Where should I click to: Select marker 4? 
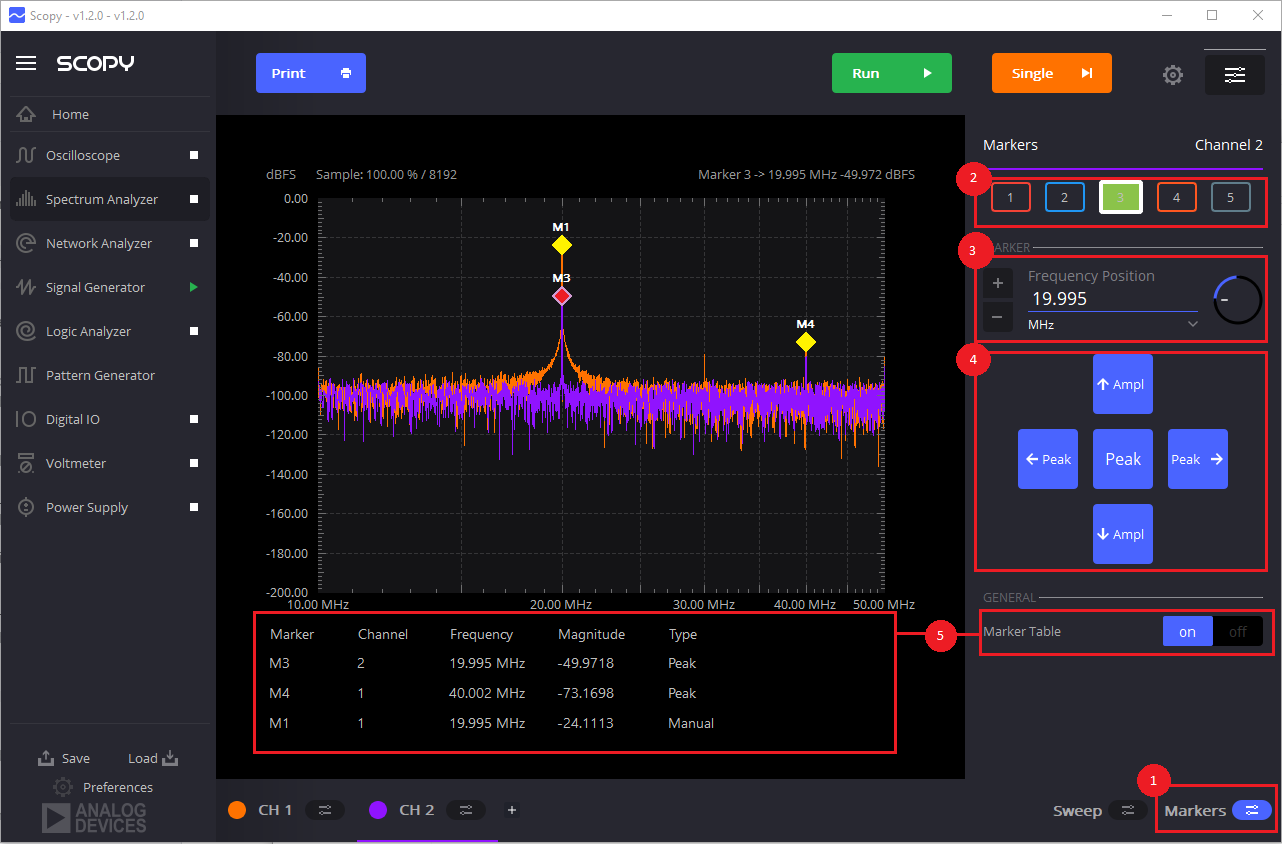click(1177, 197)
